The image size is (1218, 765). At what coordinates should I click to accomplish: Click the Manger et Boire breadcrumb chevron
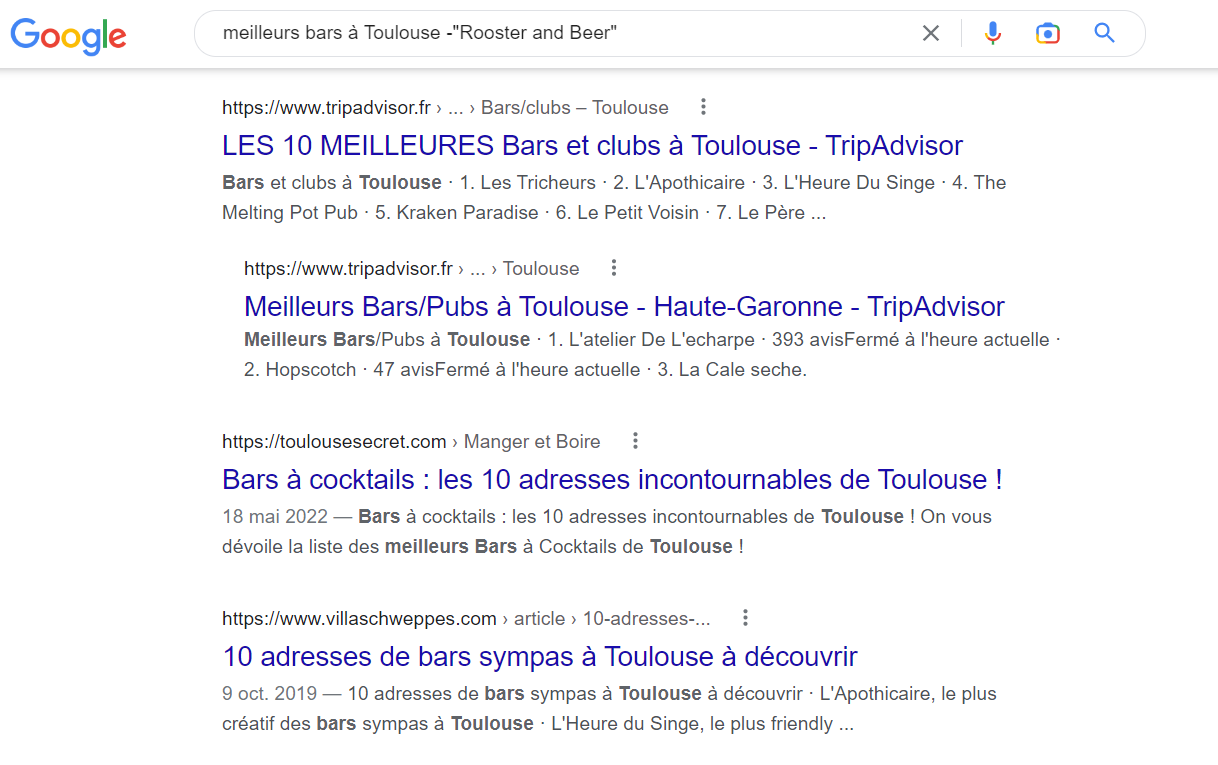click(x=455, y=441)
